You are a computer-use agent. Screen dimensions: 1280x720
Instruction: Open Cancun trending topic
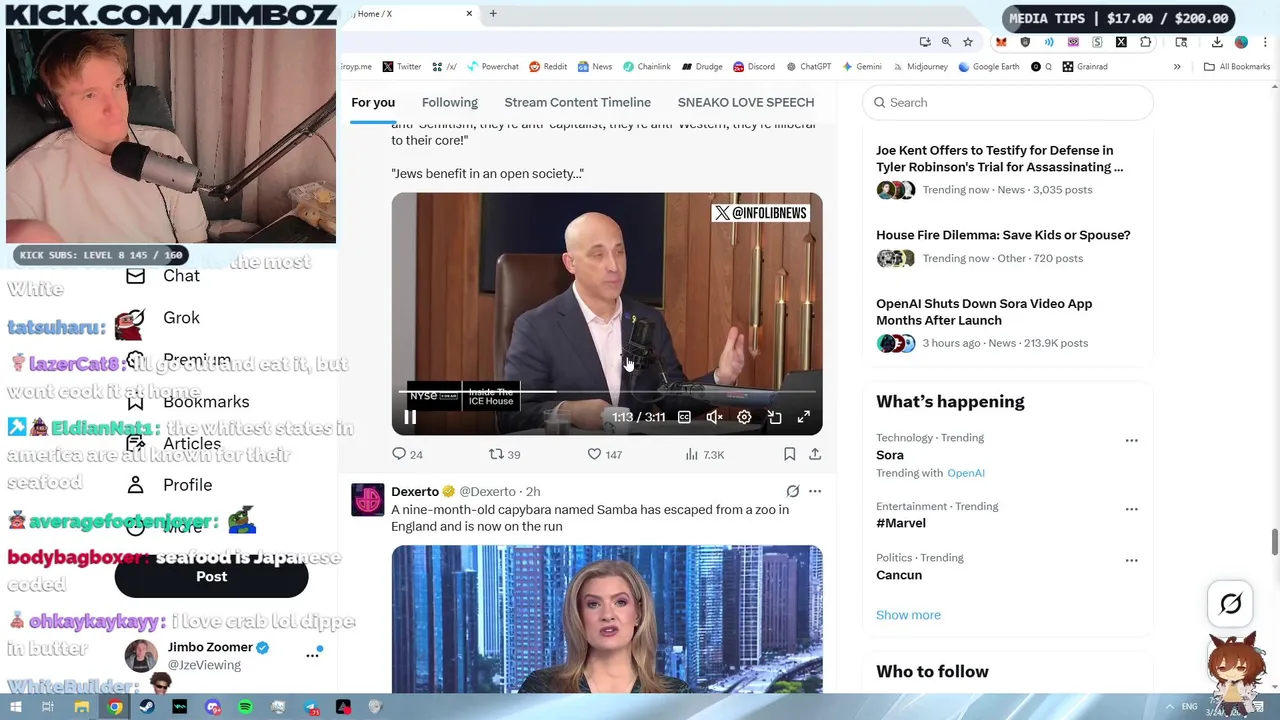pyautogui.click(x=899, y=575)
